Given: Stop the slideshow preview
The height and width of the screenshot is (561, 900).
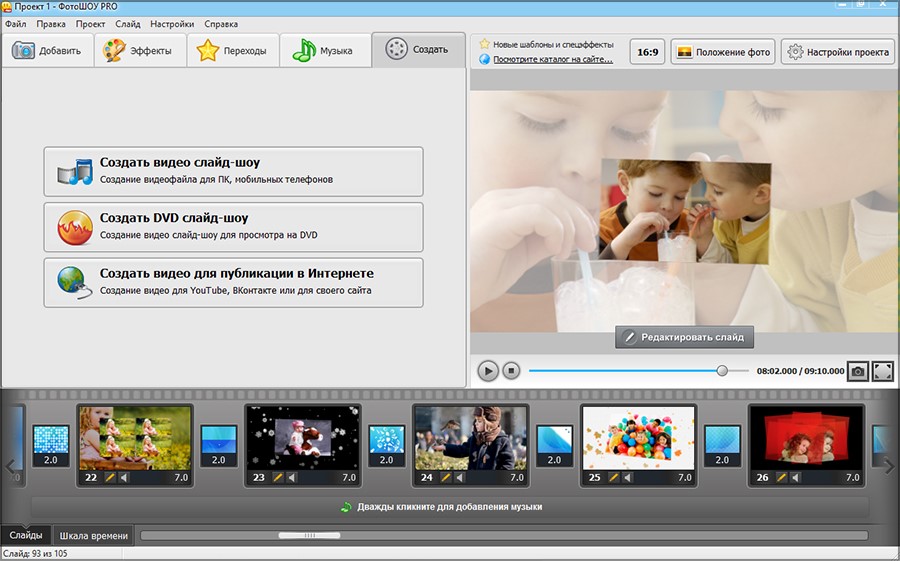Looking at the screenshot, I should (511, 371).
